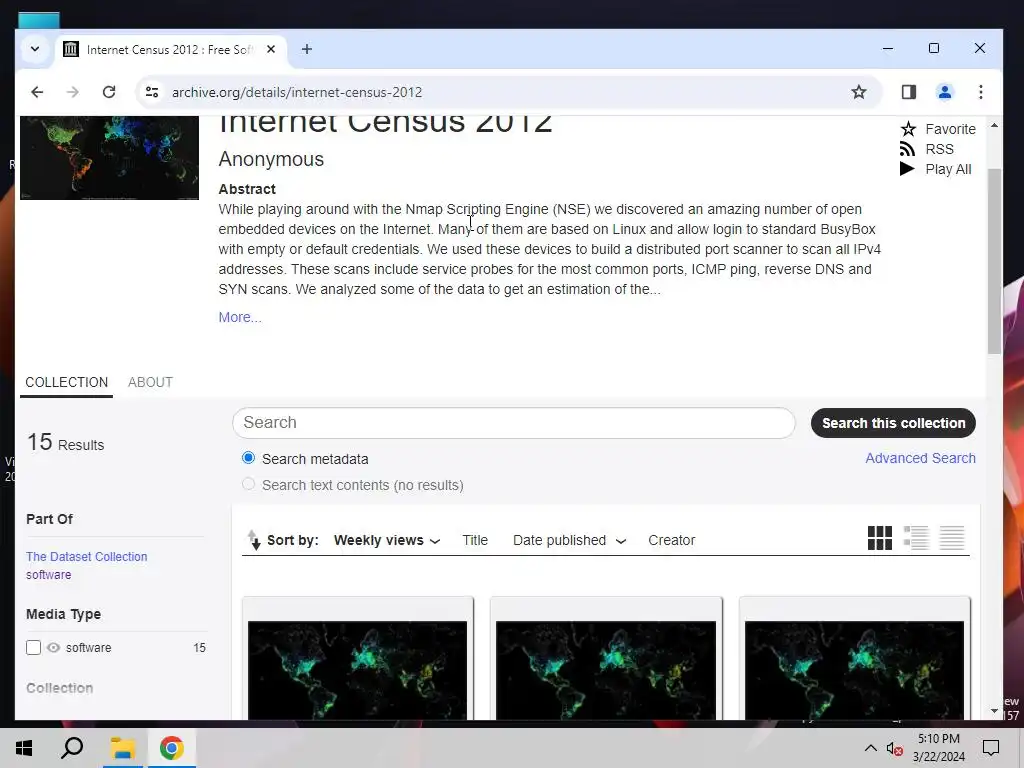The image size is (1024, 768).
Task: Click the 15 Results count text
Action: (x=65, y=443)
